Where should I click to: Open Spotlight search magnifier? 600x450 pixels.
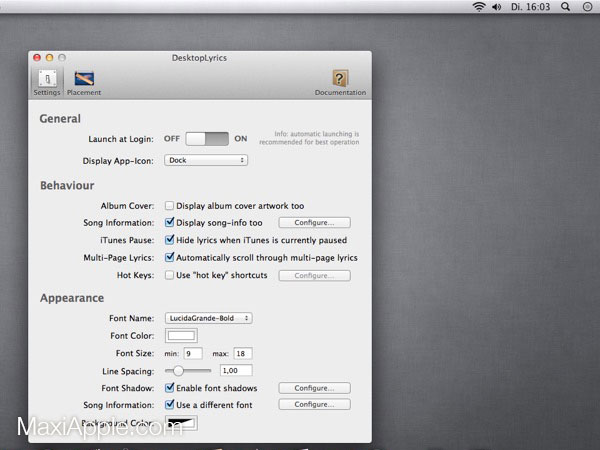565,7
